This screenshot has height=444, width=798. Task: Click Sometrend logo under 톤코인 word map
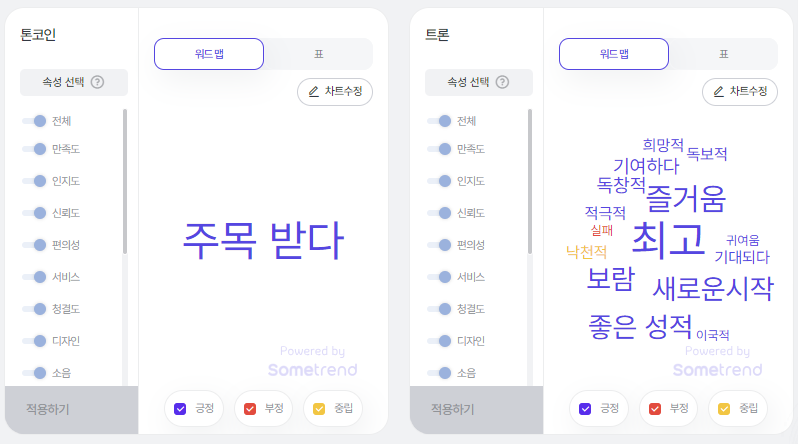pos(312,370)
